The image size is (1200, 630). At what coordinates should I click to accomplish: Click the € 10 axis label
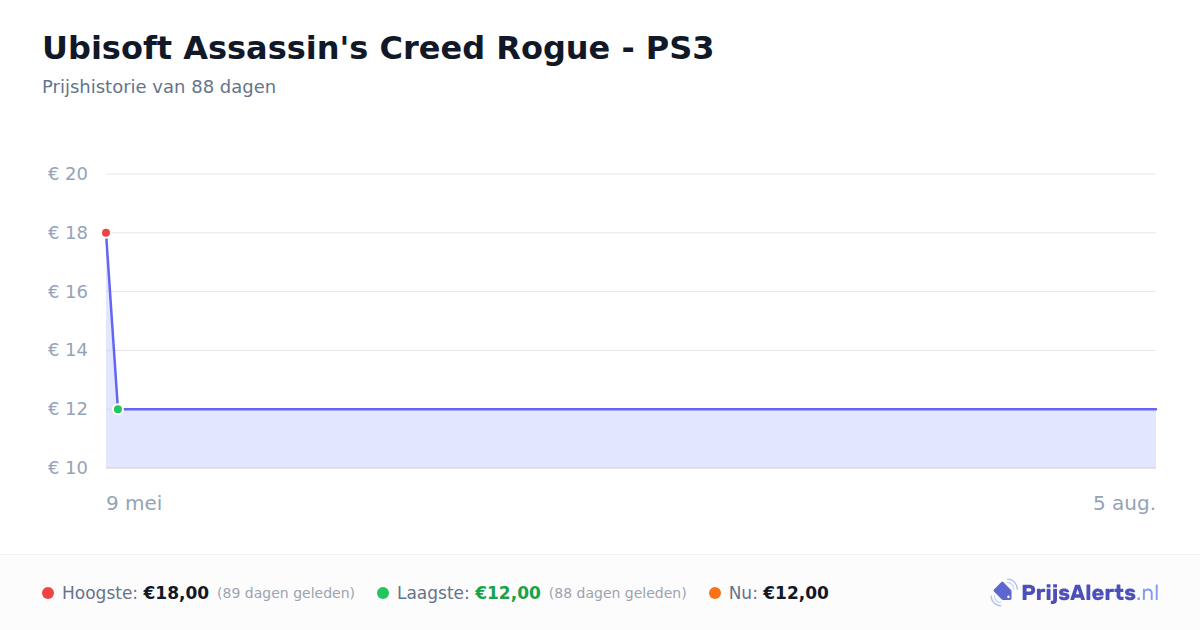click(68, 468)
